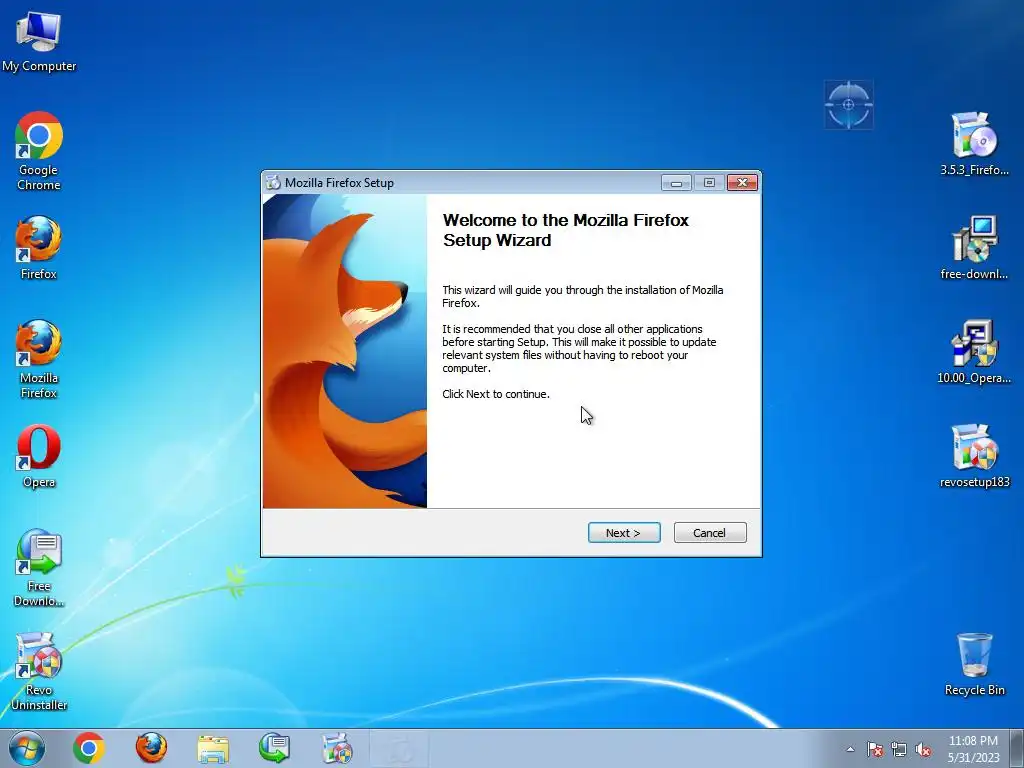The height and width of the screenshot is (768, 1024).
Task: Click the disabled maximize button in setup title bar
Action: point(709,183)
